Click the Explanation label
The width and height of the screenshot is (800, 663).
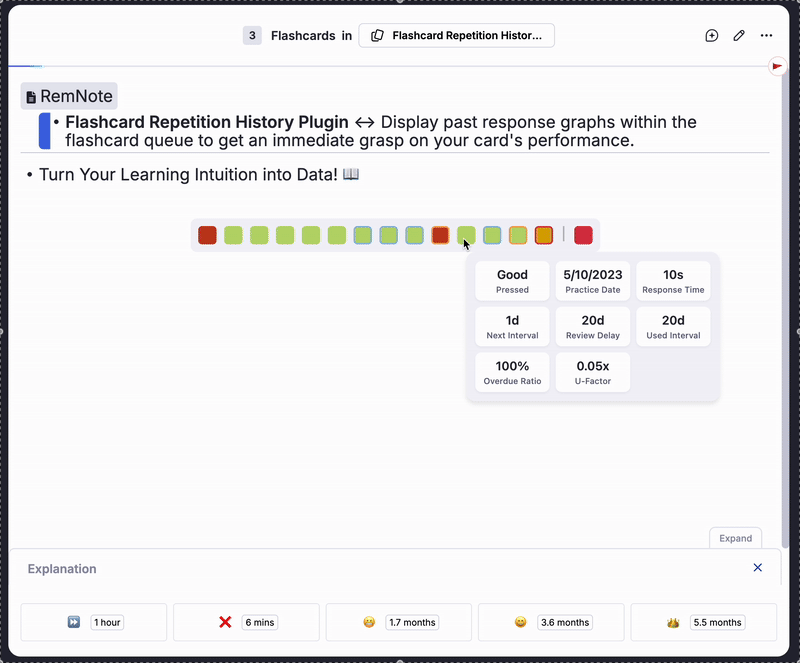click(62, 569)
